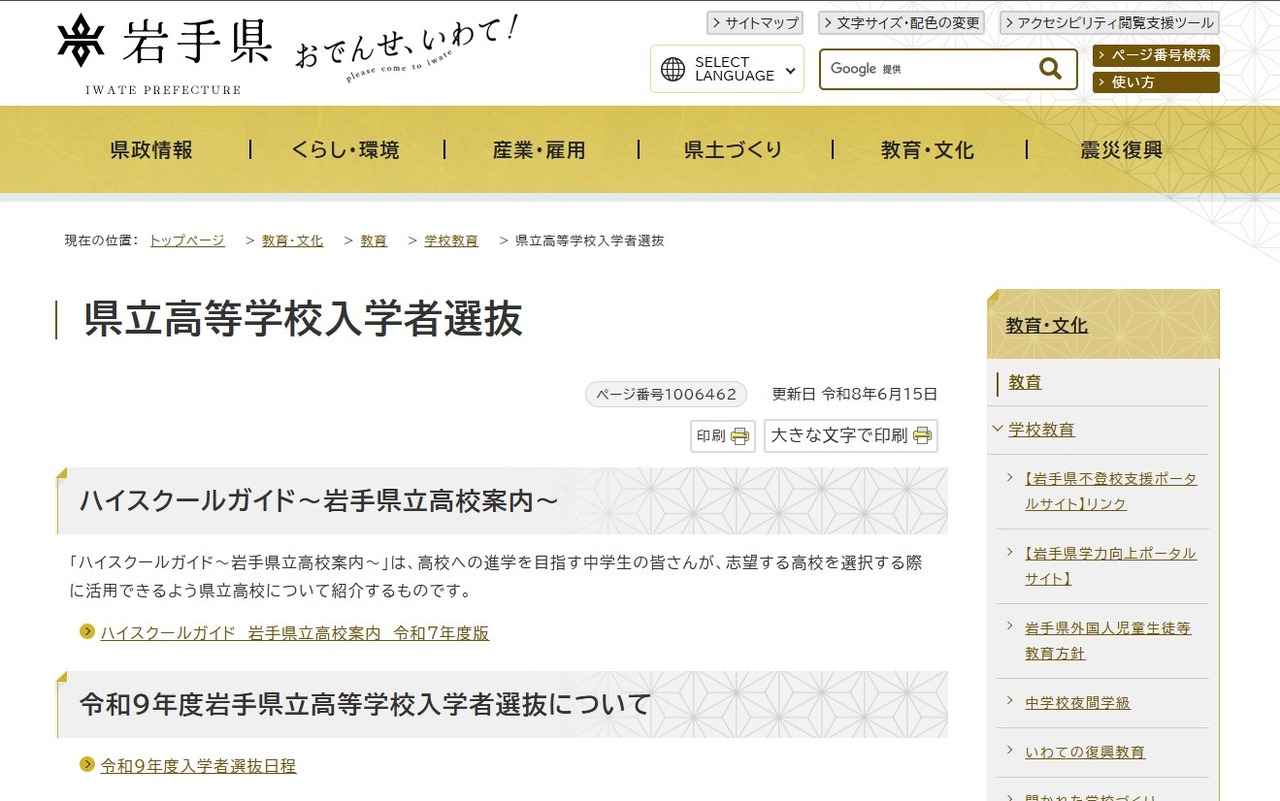Click the magnifying glass search icon
The width and height of the screenshot is (1280, 801).
(1050, 68)
